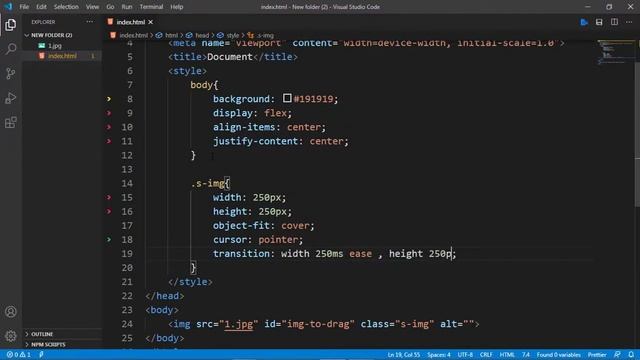Open the Accounts menu icon

tap(11, 312)
